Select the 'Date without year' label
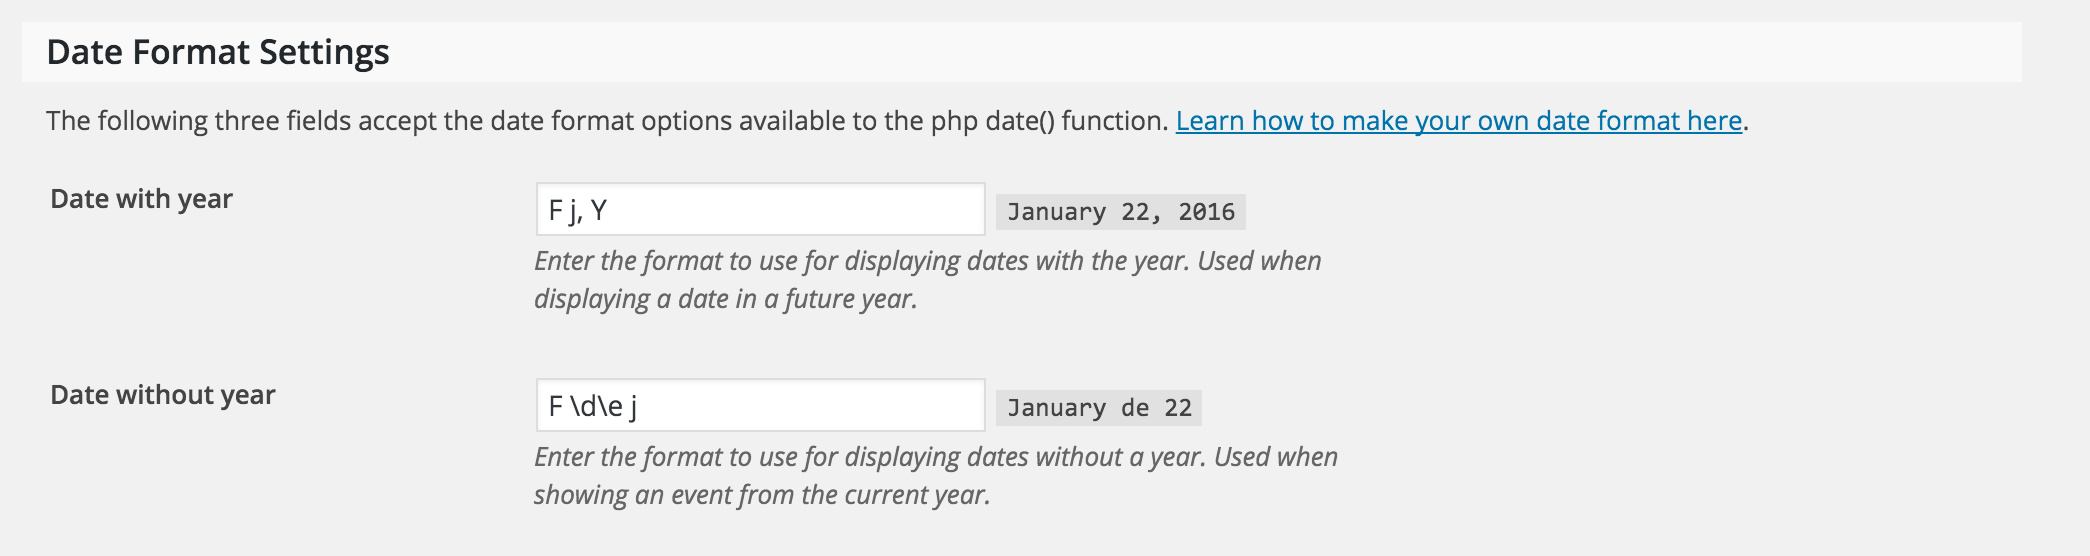 pos(162,395)
